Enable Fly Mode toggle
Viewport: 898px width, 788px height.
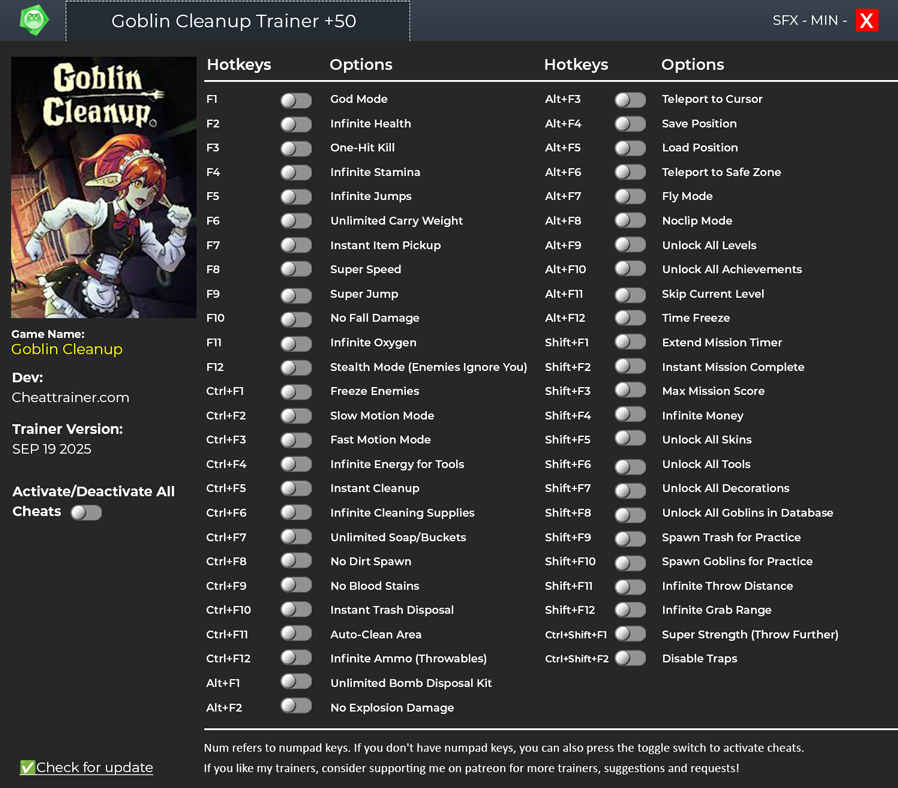point(630,197)
